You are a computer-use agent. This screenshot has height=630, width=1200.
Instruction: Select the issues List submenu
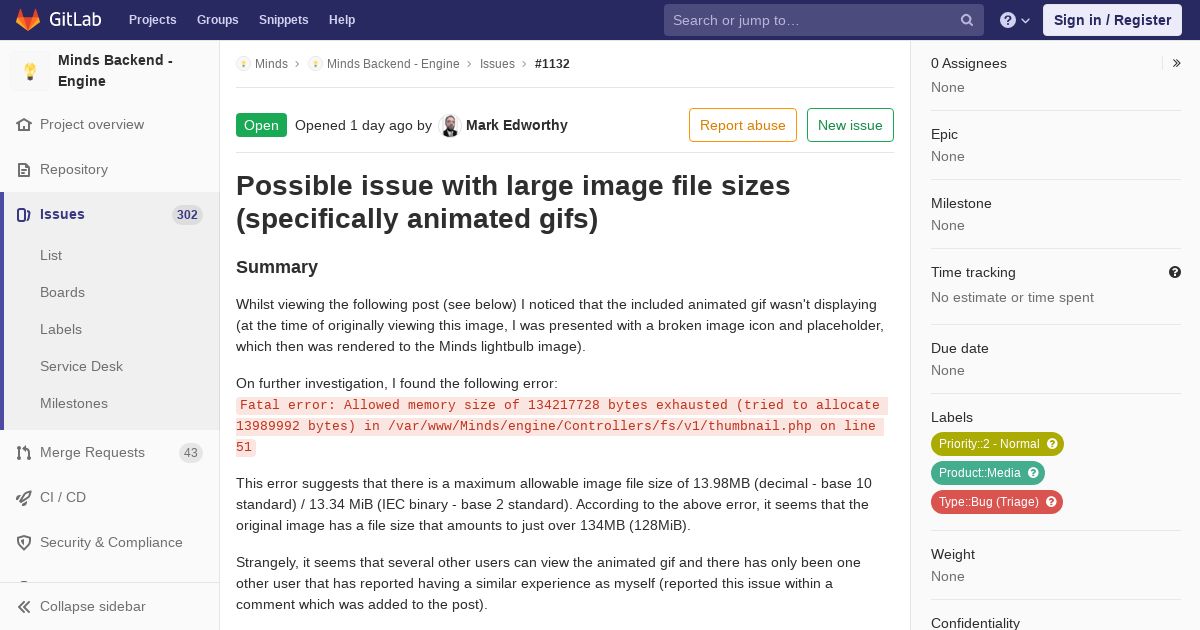(51, 256)
